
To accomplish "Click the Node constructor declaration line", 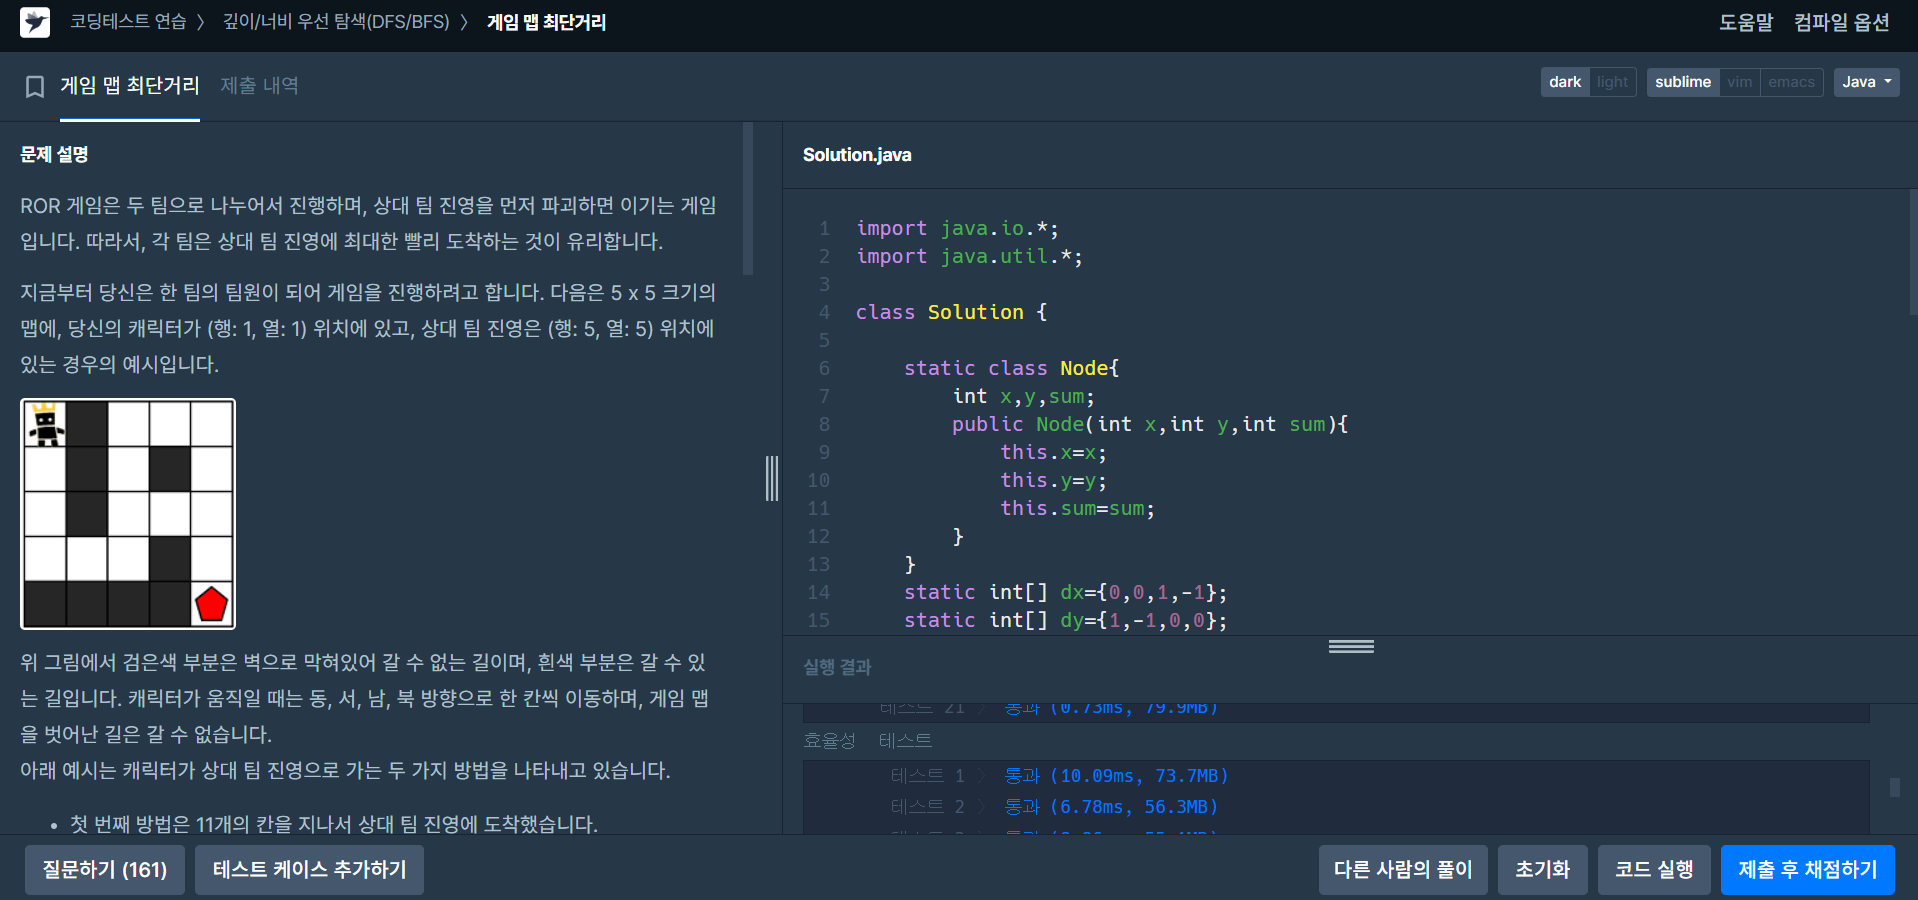I will click(x=1150, y=424).
